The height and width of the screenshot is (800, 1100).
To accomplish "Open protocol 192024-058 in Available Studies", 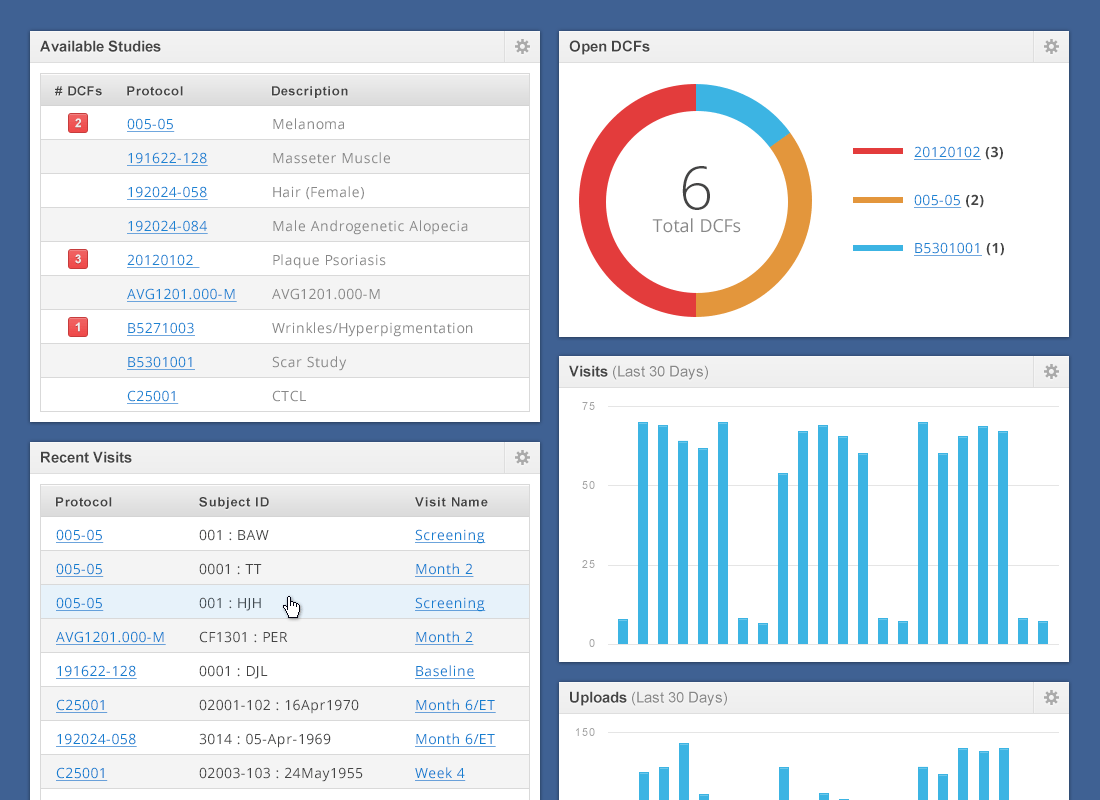I will click(x=167, y=192).
